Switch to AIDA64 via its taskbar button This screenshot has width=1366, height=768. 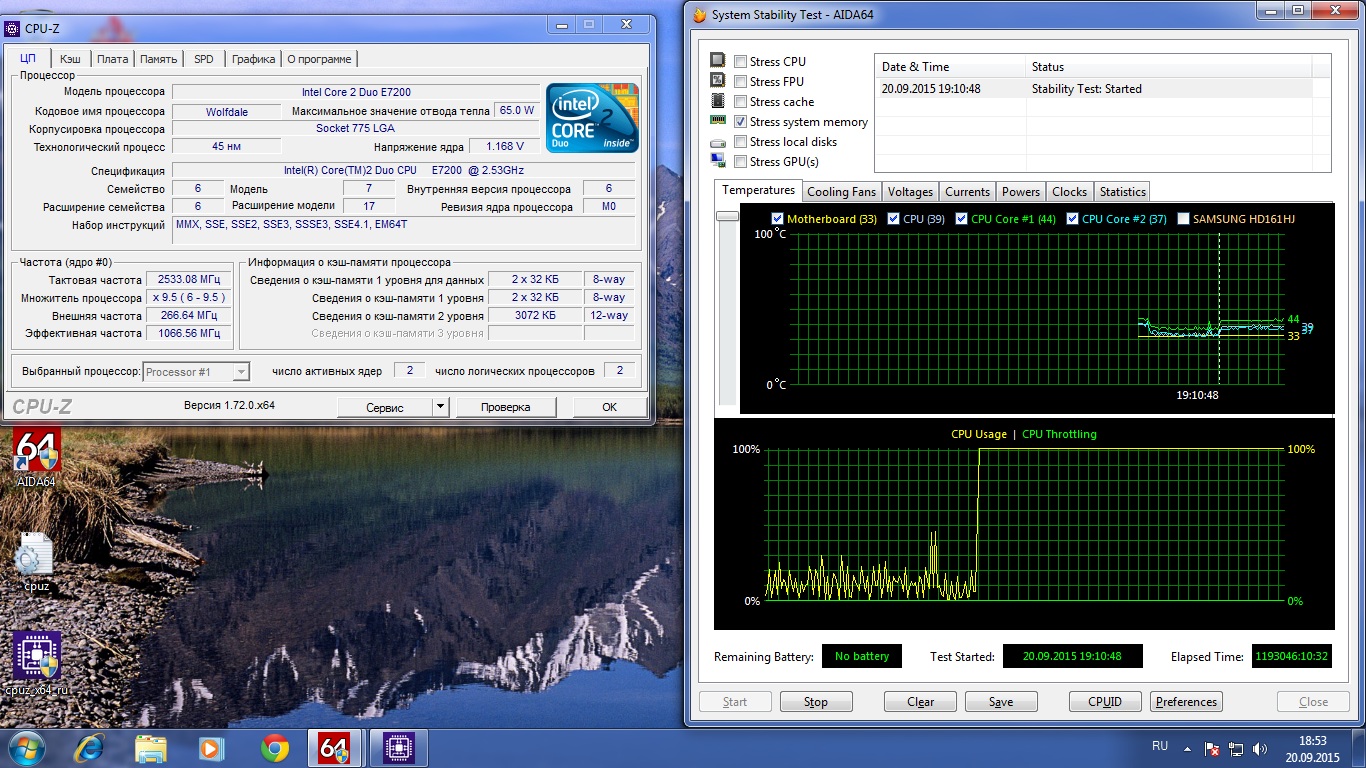point(336,748)
